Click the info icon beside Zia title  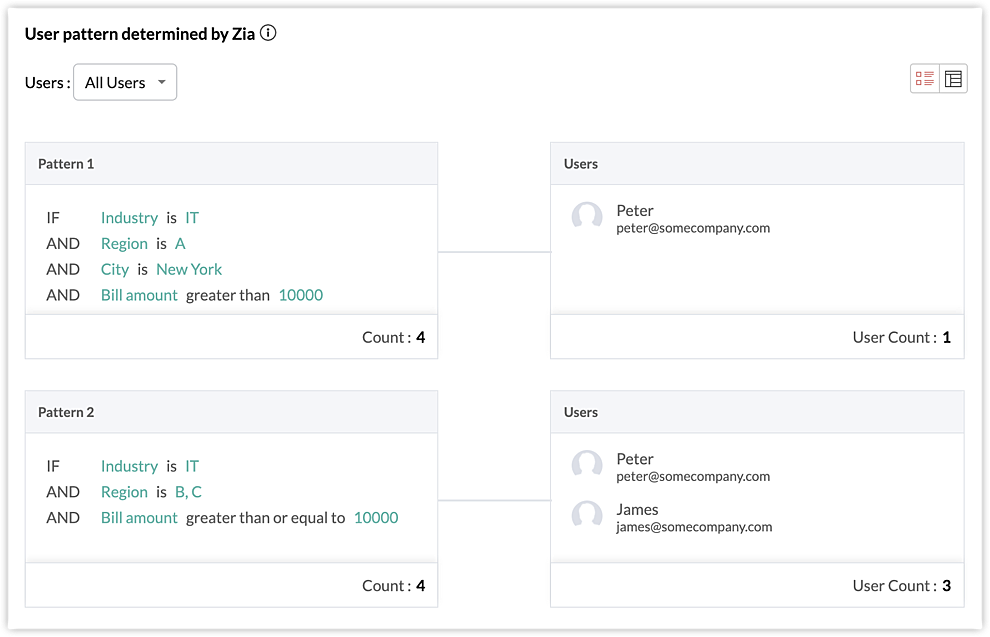pos(268,33)
